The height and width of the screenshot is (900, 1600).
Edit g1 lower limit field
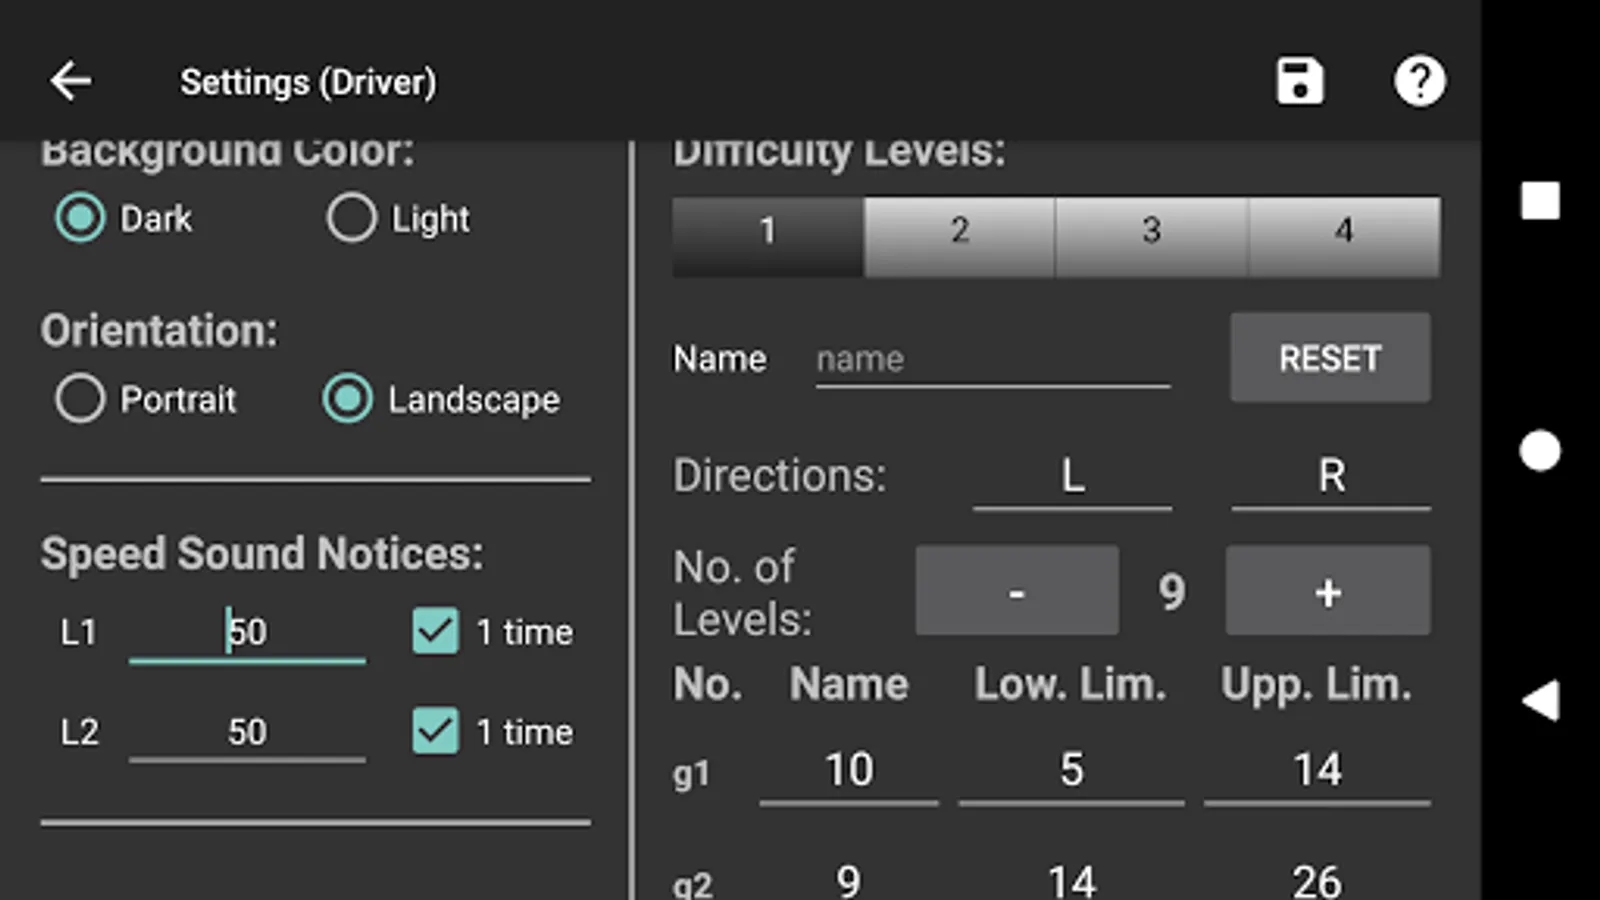[1071, 770]
